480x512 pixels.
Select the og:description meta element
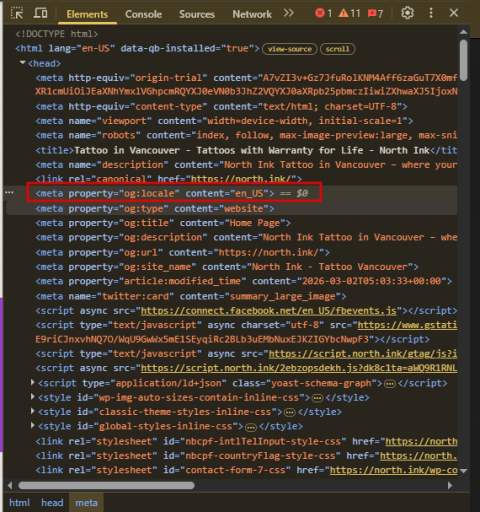(x=246, y=237)
